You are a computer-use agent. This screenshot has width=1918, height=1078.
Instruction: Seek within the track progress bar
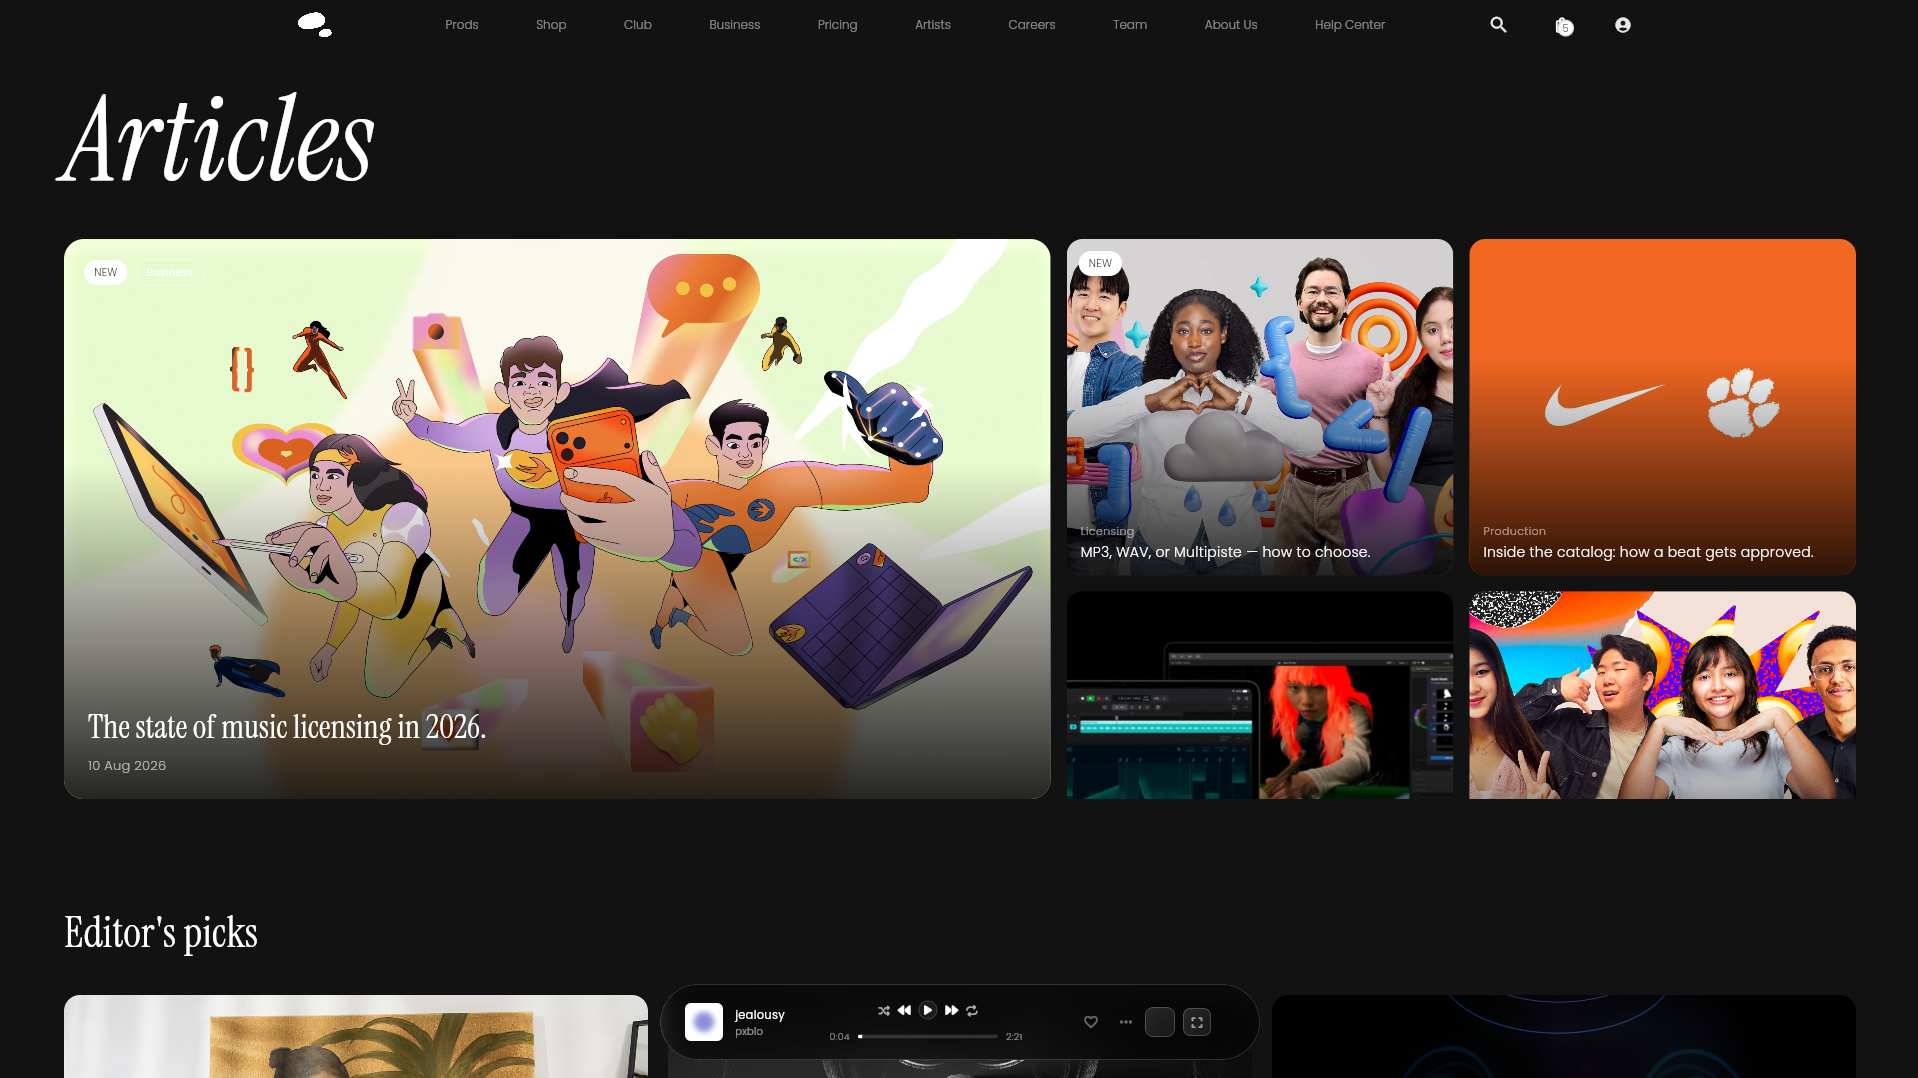(x=928, y=1037)
